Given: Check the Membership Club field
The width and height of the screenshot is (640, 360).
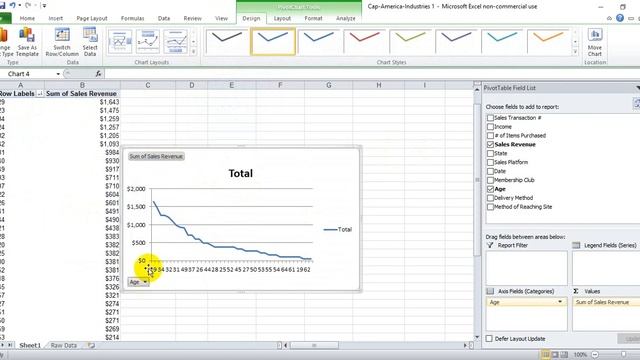Looking at the screenshot, I should tap(490, 180).
